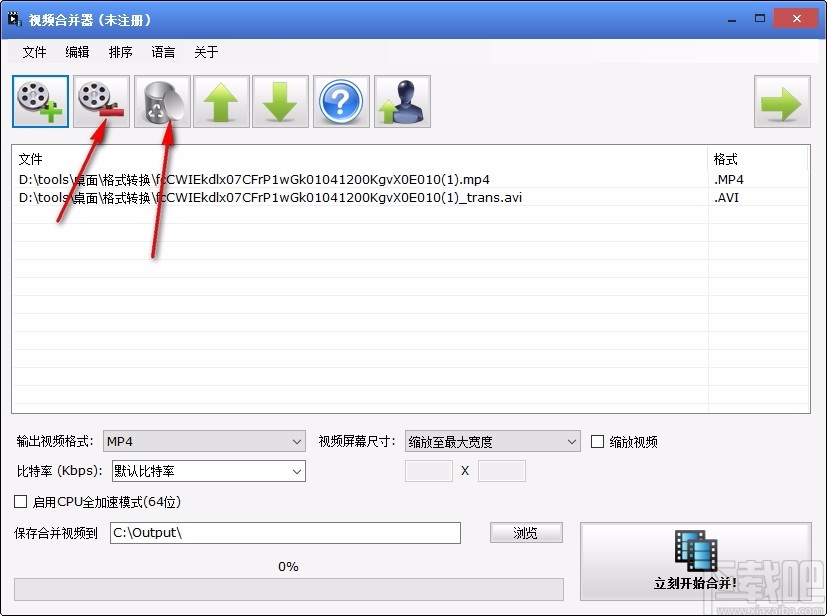Toggle the scale video option off
The width and height of the screenshot is (827, 616).
tap(596, 441)
